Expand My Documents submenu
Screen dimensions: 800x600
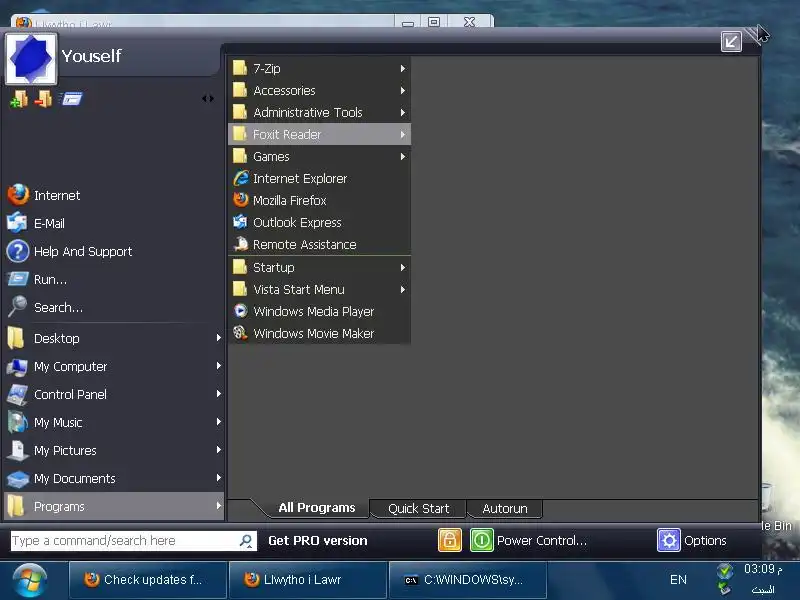pos(113,479)
